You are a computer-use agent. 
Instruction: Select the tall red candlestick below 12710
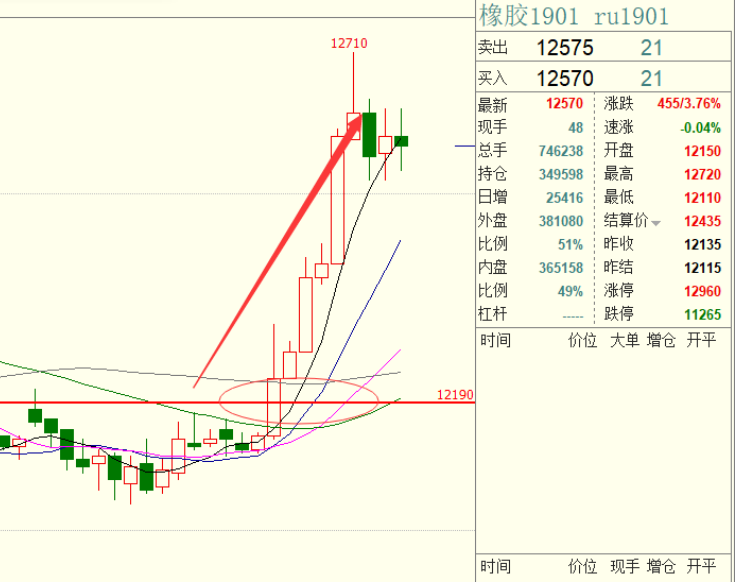pos(338,200)
